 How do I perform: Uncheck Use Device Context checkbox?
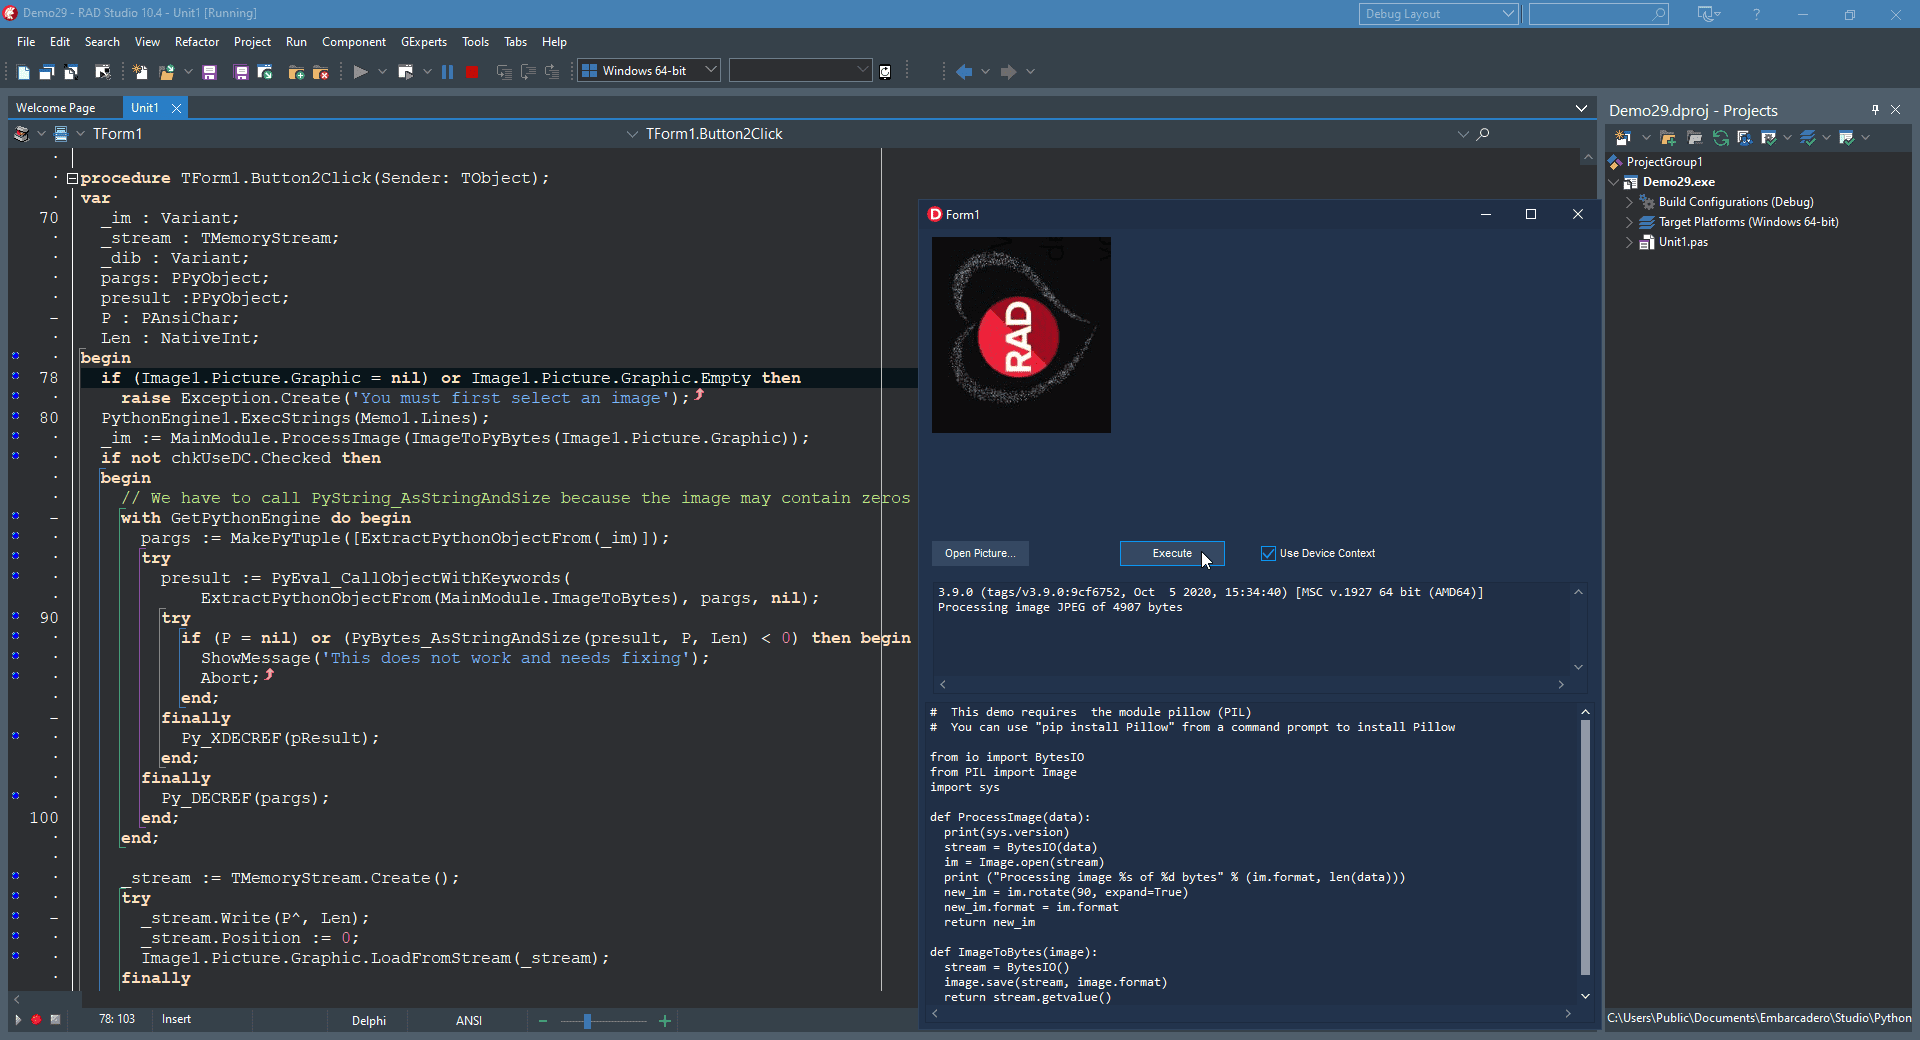coord(1268,553)
